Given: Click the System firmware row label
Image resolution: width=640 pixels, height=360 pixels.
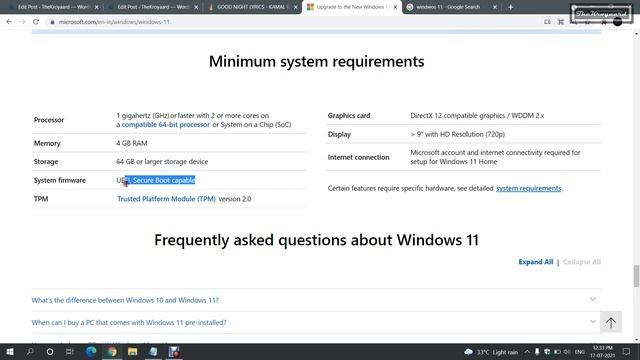Looking at the screenshot, I should tap(60, 180).
